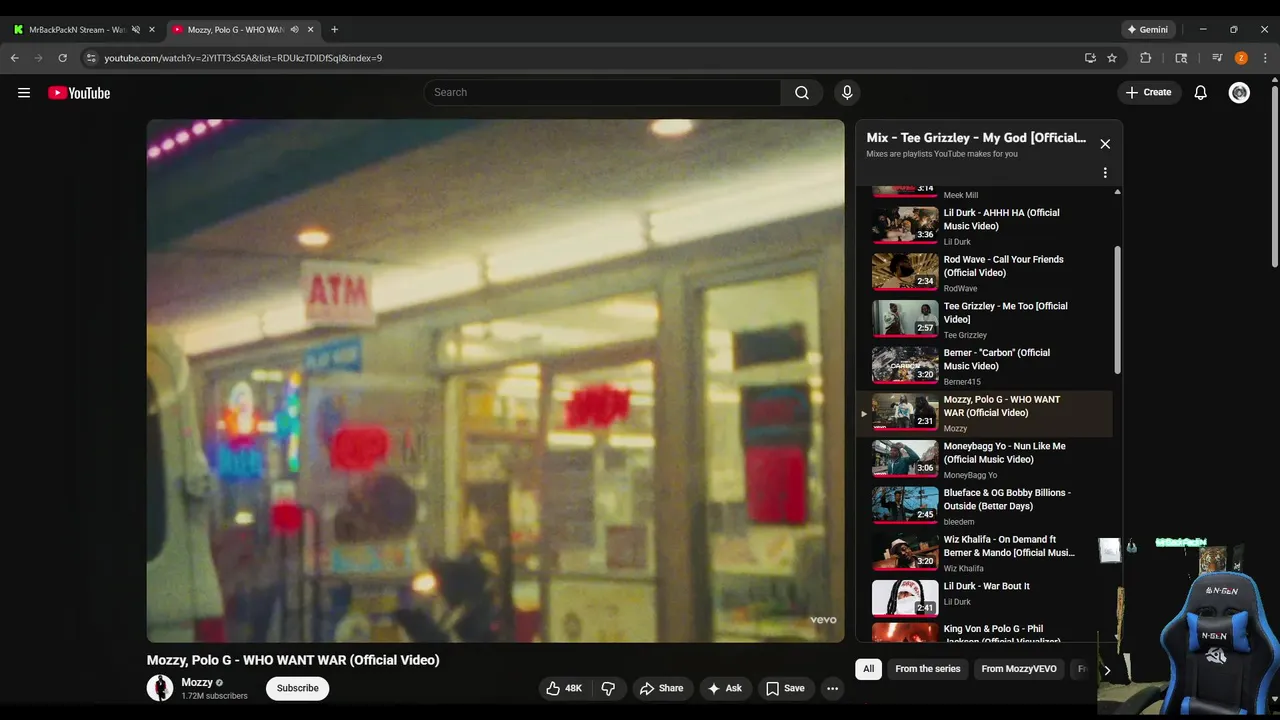The image size is (1280, 720).
Task: Open Gemini in Chrome
Action: pos(1146,30)
